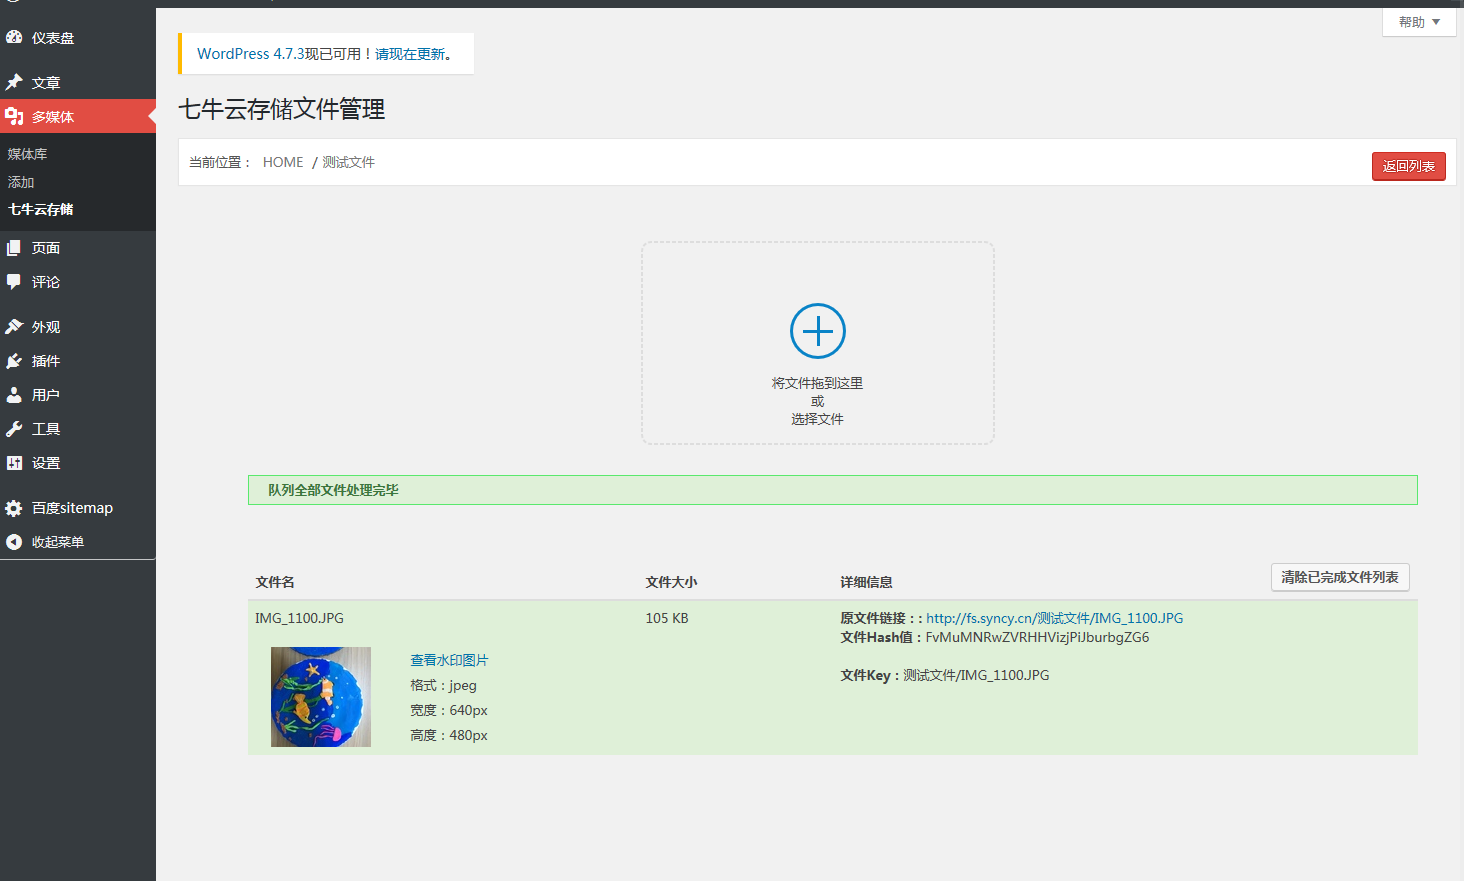Viewport: 1464px width, 881px height.
Task: Select 七牛云存储 submenu item
Action: point(41,209)
